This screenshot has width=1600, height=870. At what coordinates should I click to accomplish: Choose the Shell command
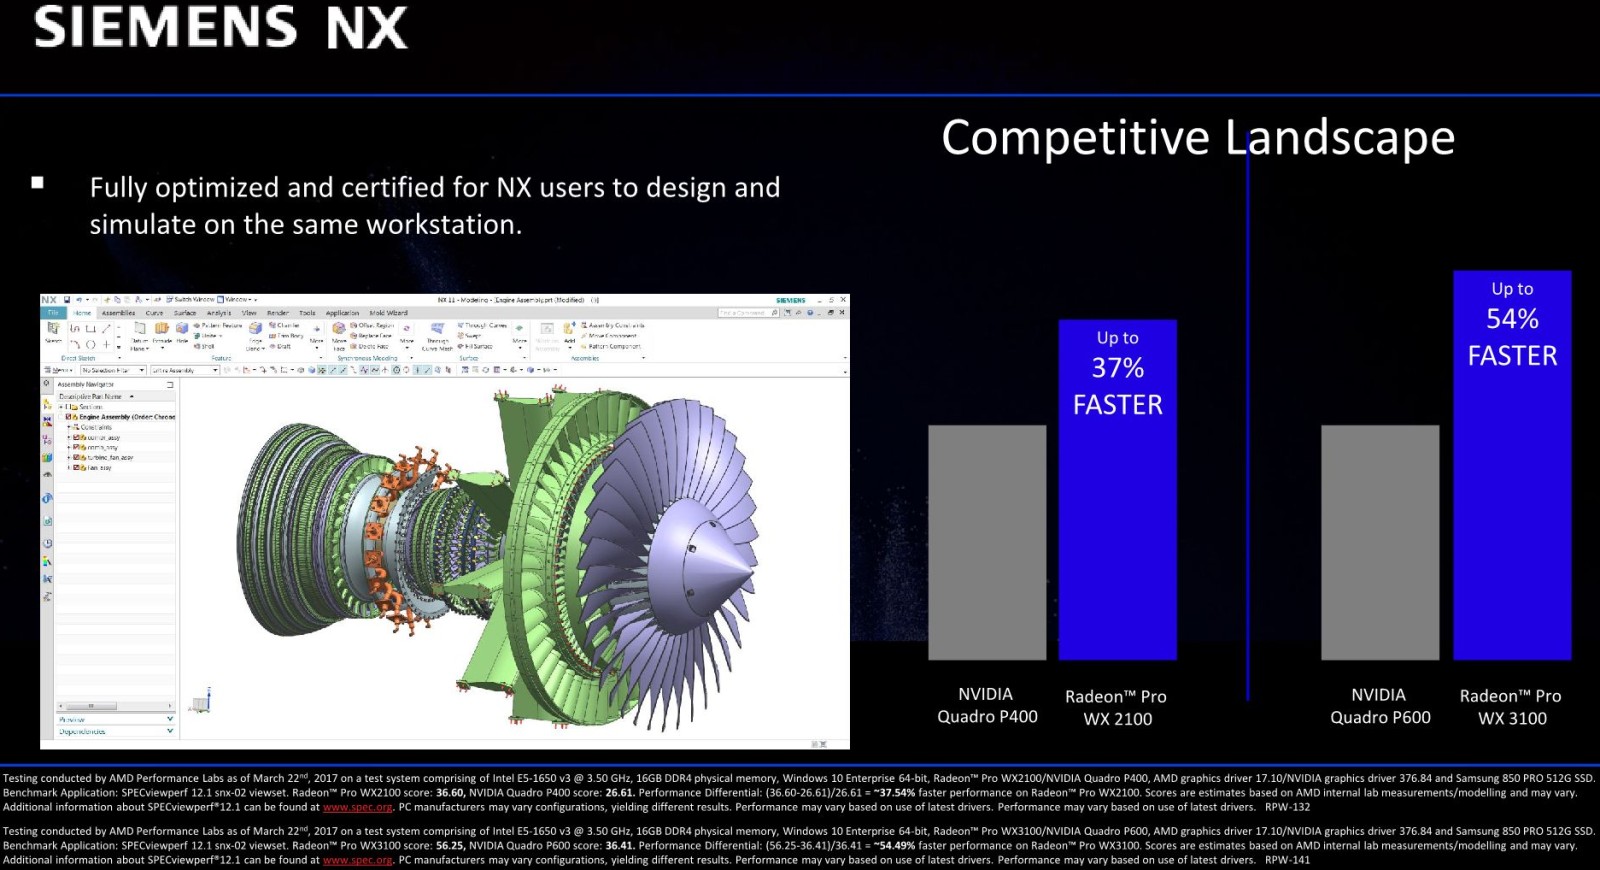[x=204, y=346]
